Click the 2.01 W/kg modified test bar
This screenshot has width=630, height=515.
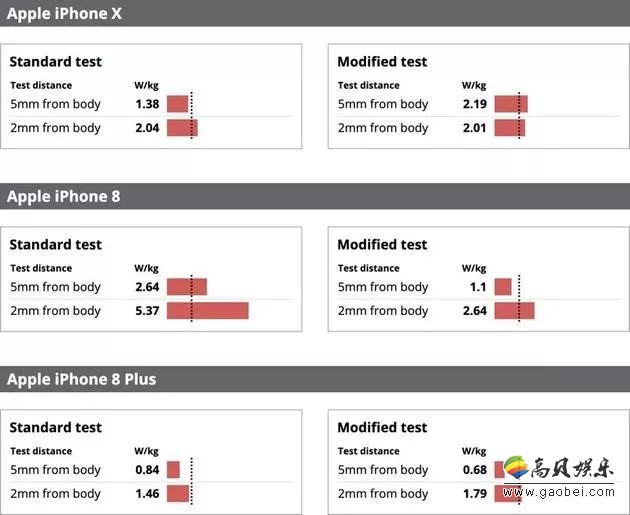tap(510, 128)
